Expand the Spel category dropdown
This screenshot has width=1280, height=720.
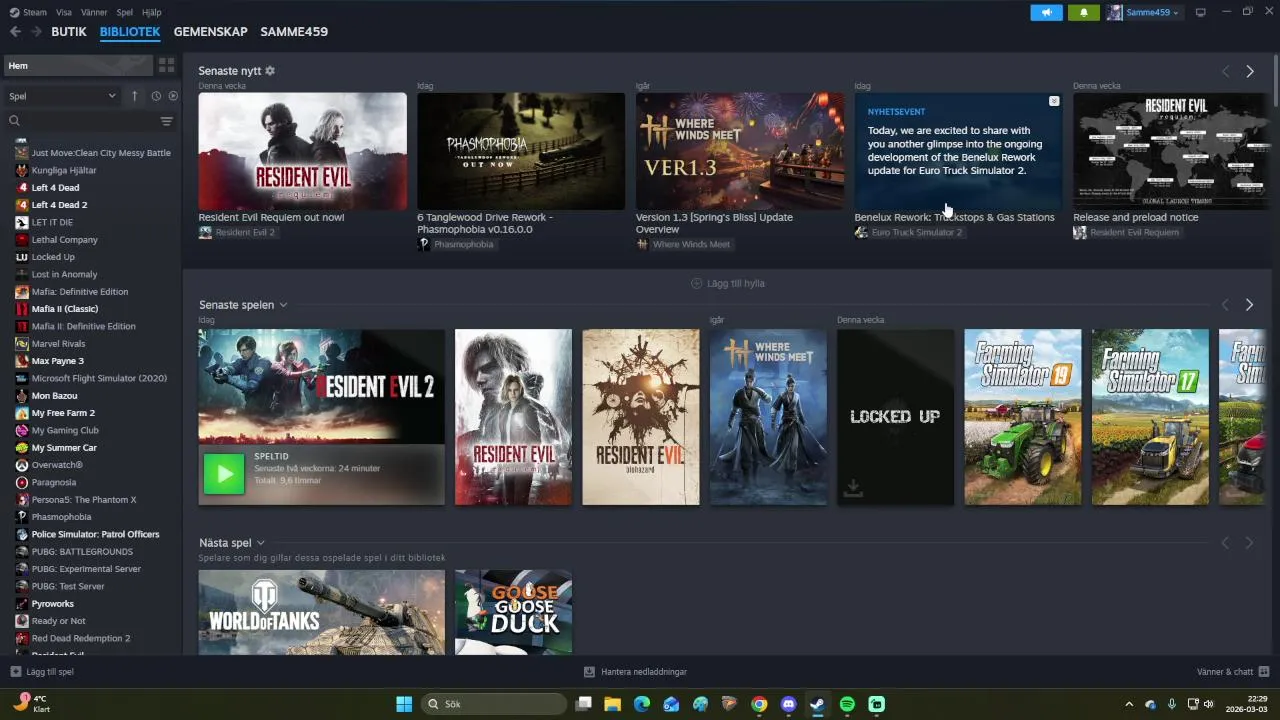pyautogui.click(x=63, y=96)
